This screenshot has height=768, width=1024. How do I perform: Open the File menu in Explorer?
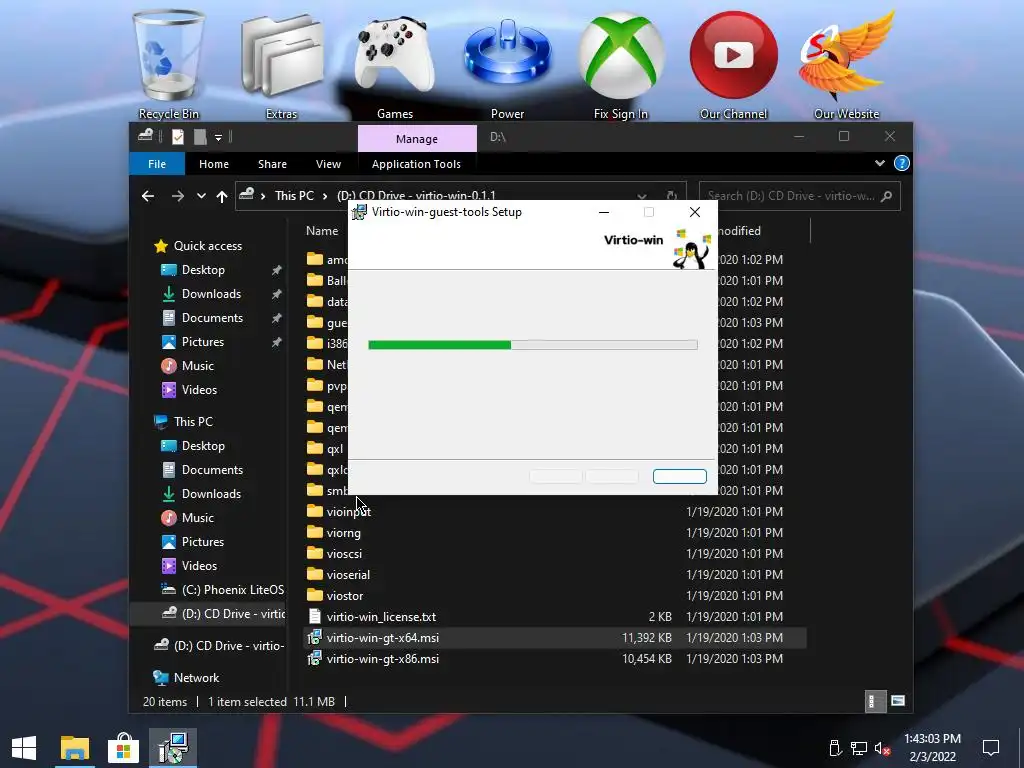click(x=157, y=164)
